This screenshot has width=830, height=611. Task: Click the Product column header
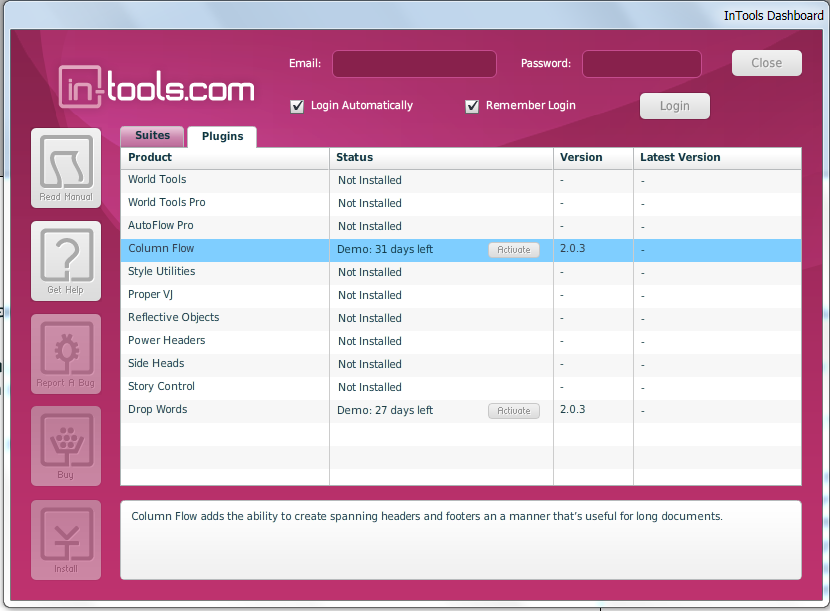225,158
